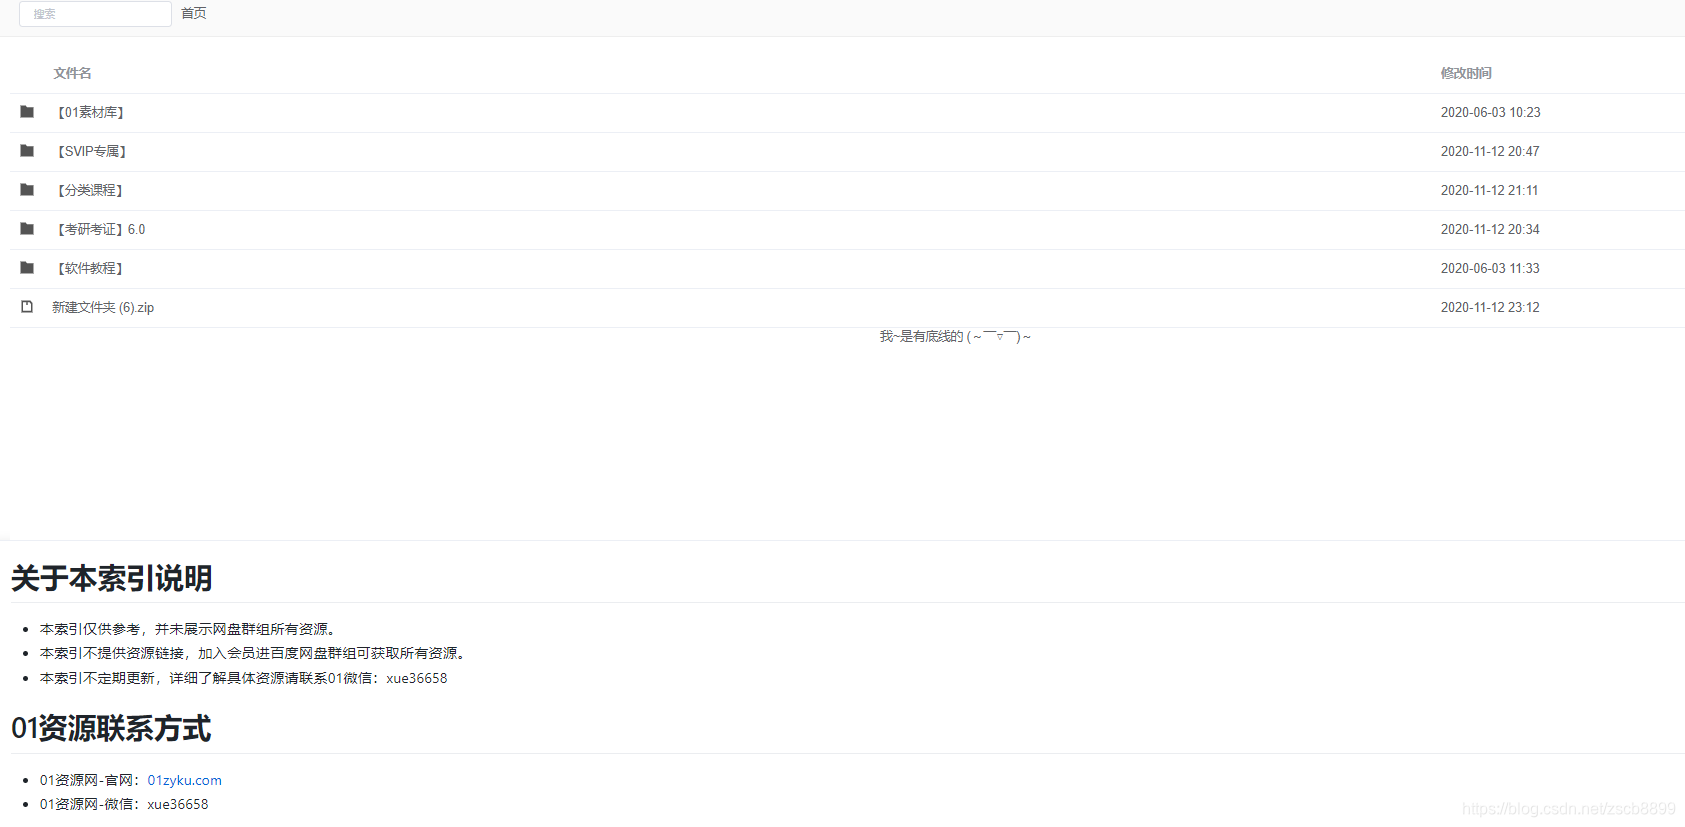Click bullet 本索引不提供资源链接
This screenshot has width=1685, height=827.
pos(255,653)
